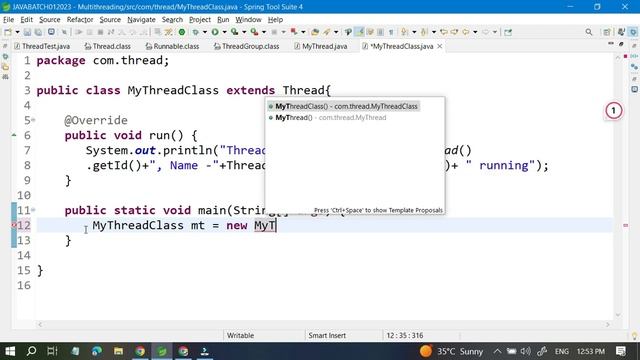Click the Next Annotation toolbar icon

[x=404, y=32]
